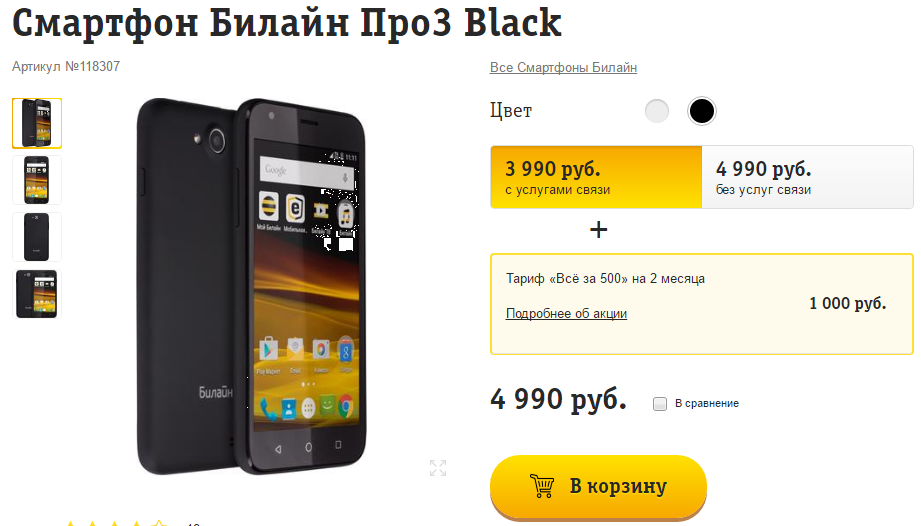Click the tariff 'Всё за 500' offer box
The image size is (921, 526).
click(702, 304)
